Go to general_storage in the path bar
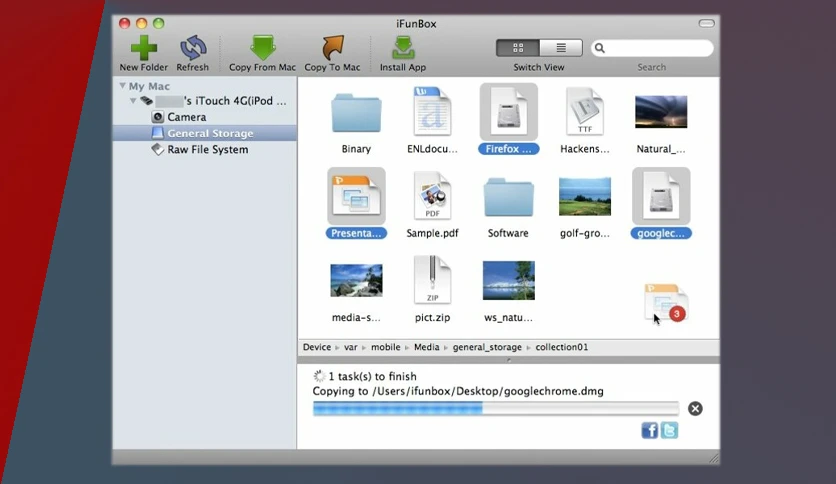This screenshot has height=484, width=836. (487, 347)
